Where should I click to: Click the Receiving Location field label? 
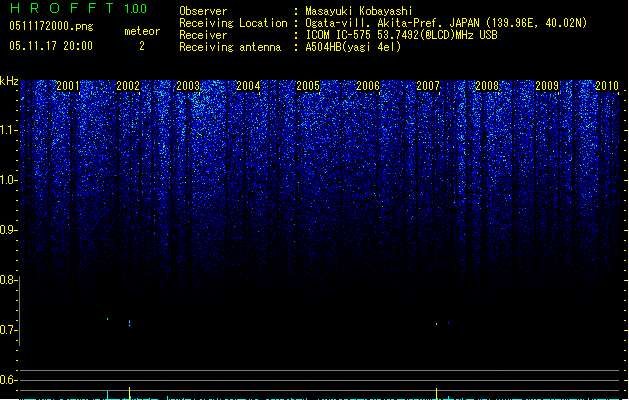tap(233, 23)
